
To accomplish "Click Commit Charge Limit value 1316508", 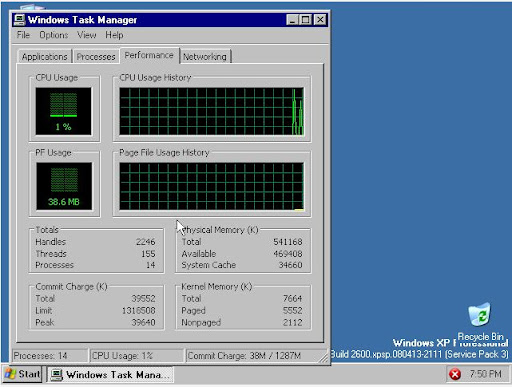I will click(x=139, y=310).
